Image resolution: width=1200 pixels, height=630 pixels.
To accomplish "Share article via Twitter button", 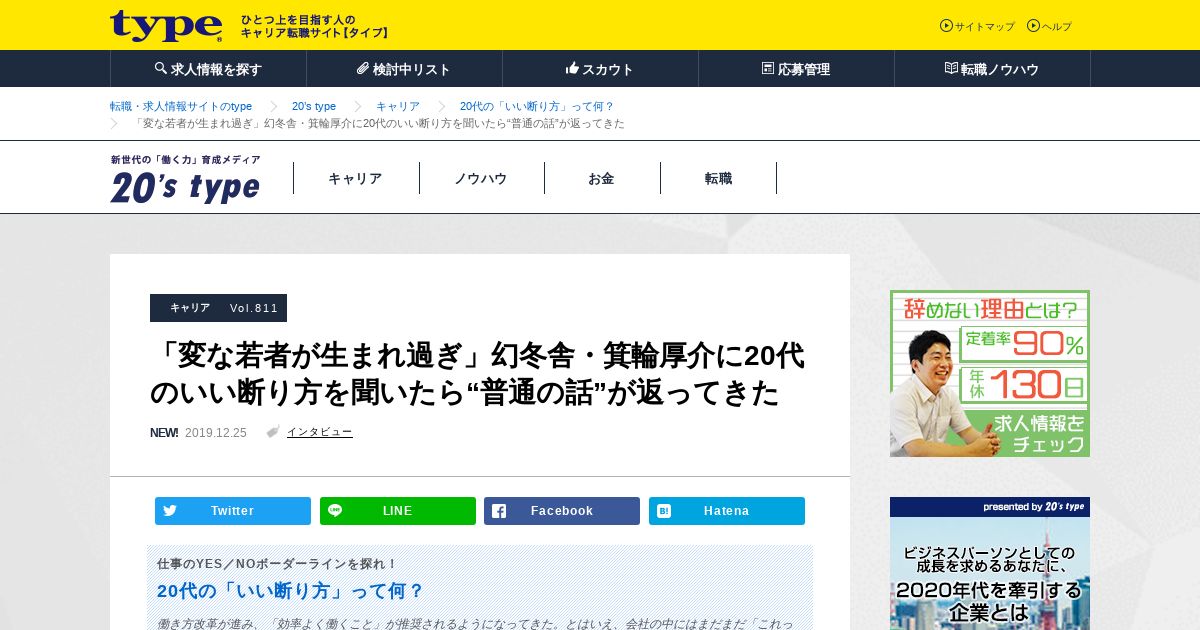I will 233,511.
